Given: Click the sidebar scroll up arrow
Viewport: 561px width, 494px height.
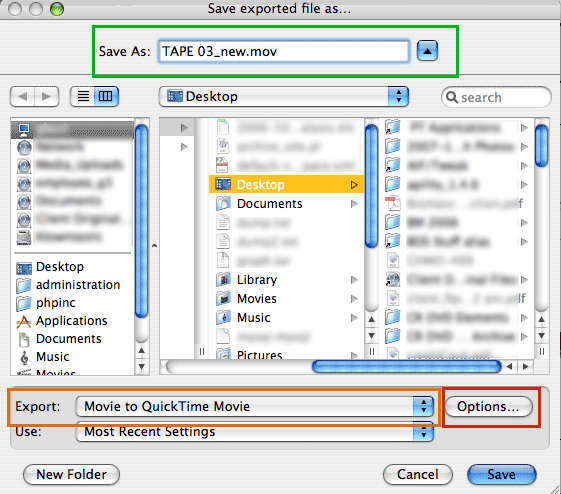Looking at the screenshot, I should coord(142,351).
